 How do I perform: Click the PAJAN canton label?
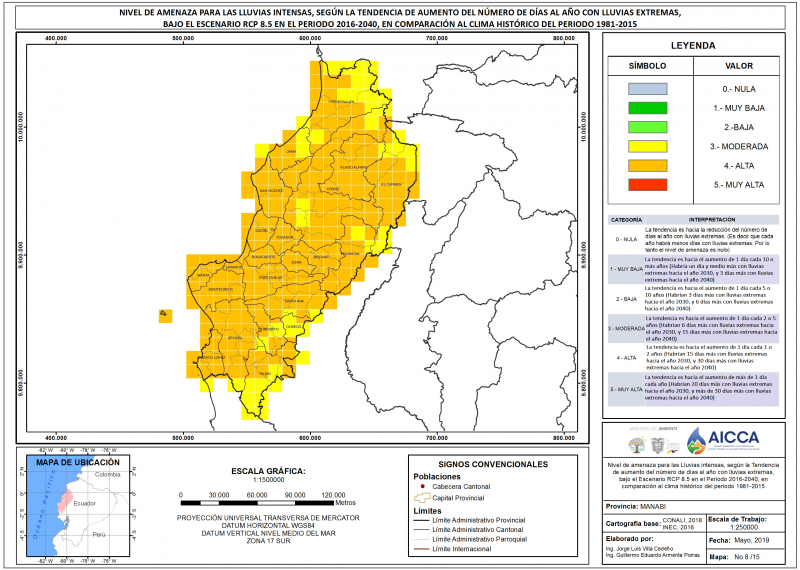[265, 374]
